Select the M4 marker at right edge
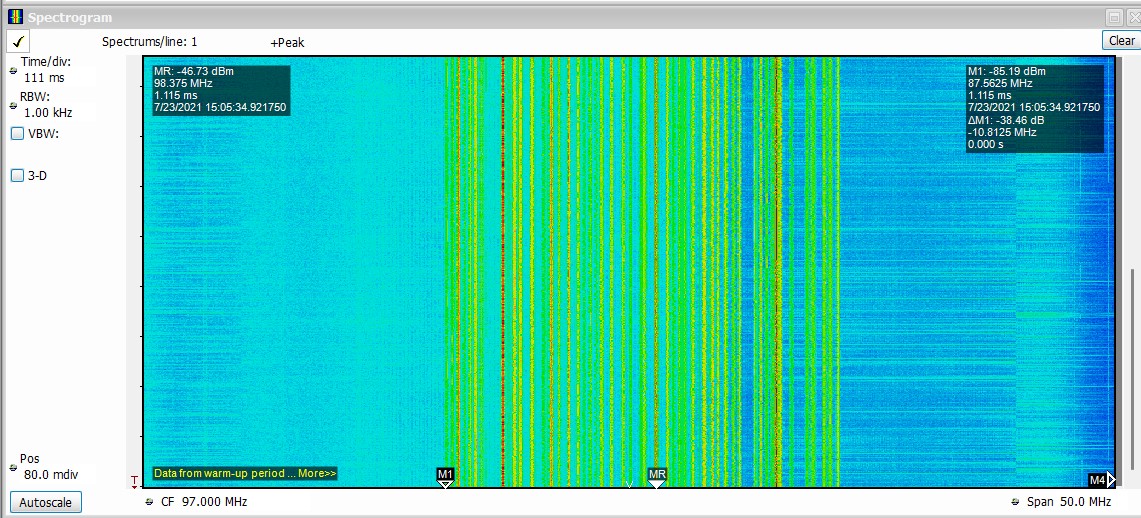The height and width of the screenshot is (518, 1141). (1102, 479)
